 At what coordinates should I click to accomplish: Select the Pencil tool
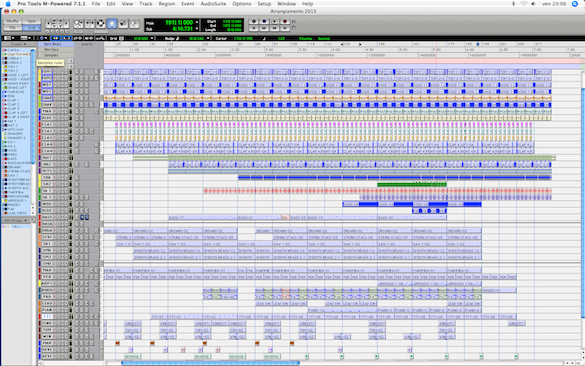tap(134, 24)
